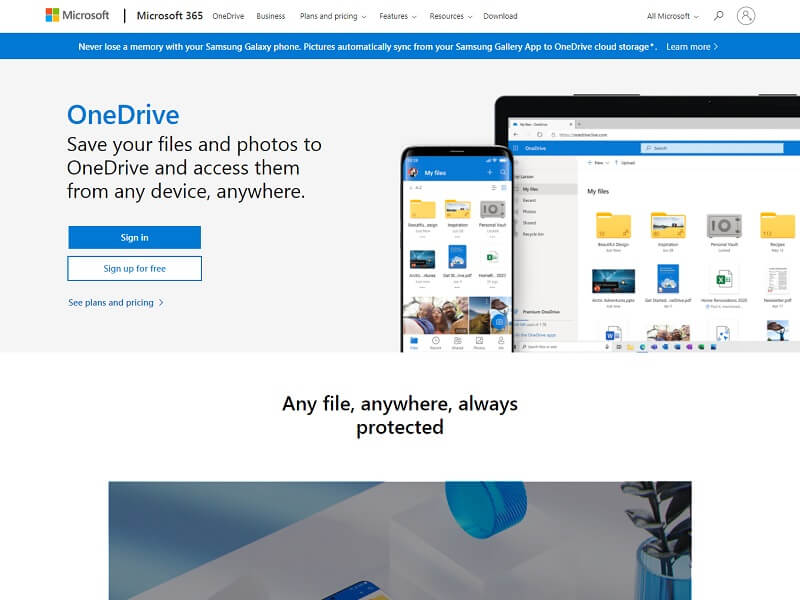
Task: Click the account profile avatar icon
Action: 745,16
